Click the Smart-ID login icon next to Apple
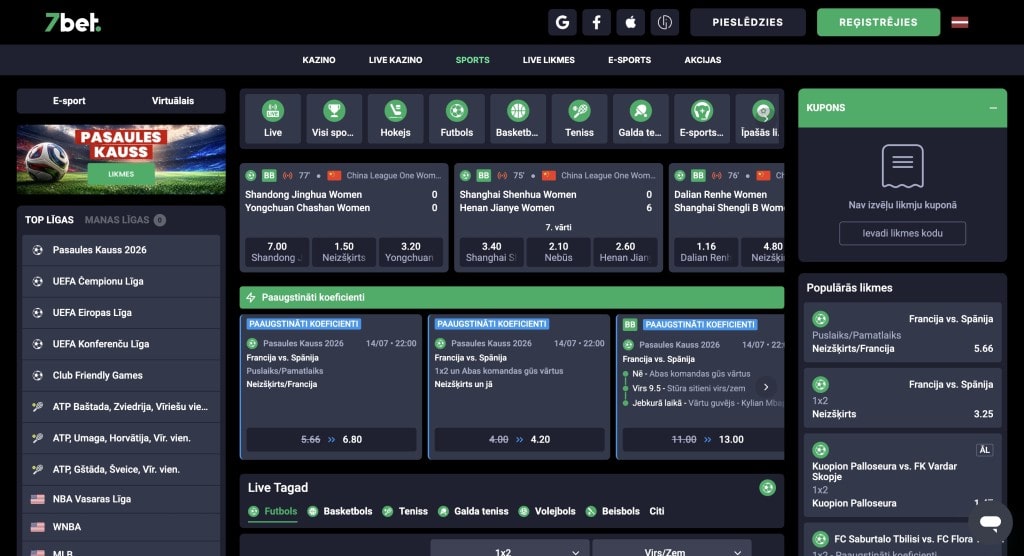This screenshot has height=556, width=1024. (664, 22)
